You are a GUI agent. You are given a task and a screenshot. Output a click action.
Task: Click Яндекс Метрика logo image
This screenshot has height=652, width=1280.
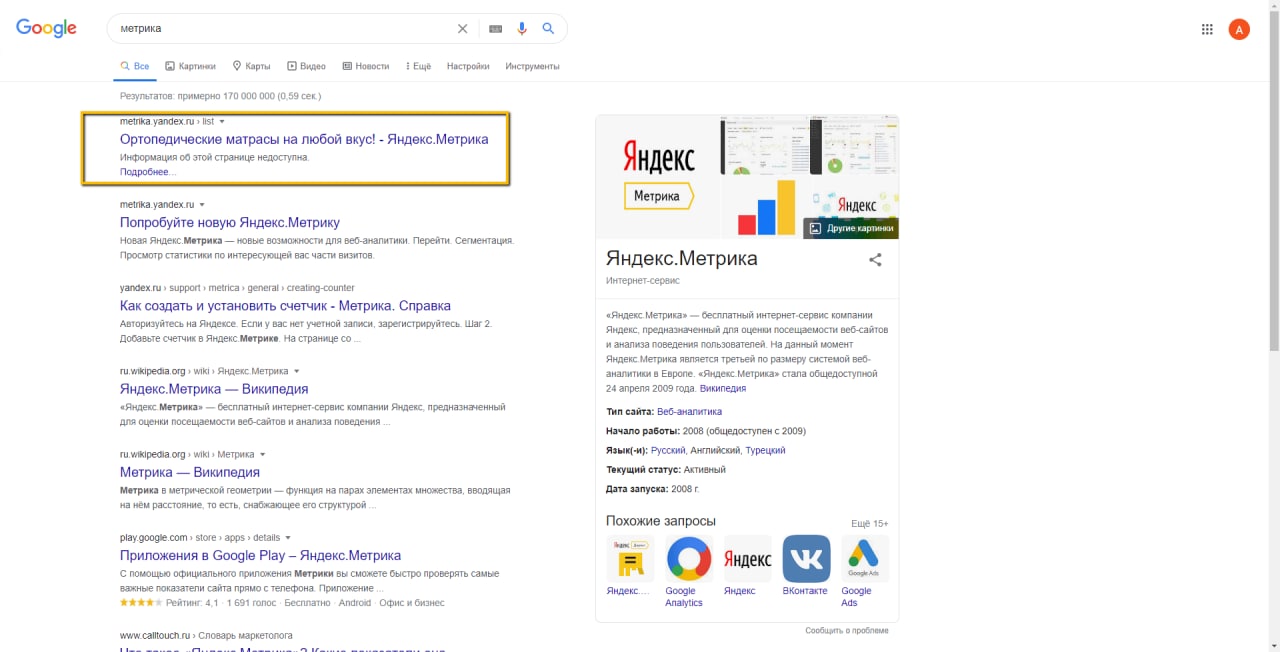click(x=658, y=176)
